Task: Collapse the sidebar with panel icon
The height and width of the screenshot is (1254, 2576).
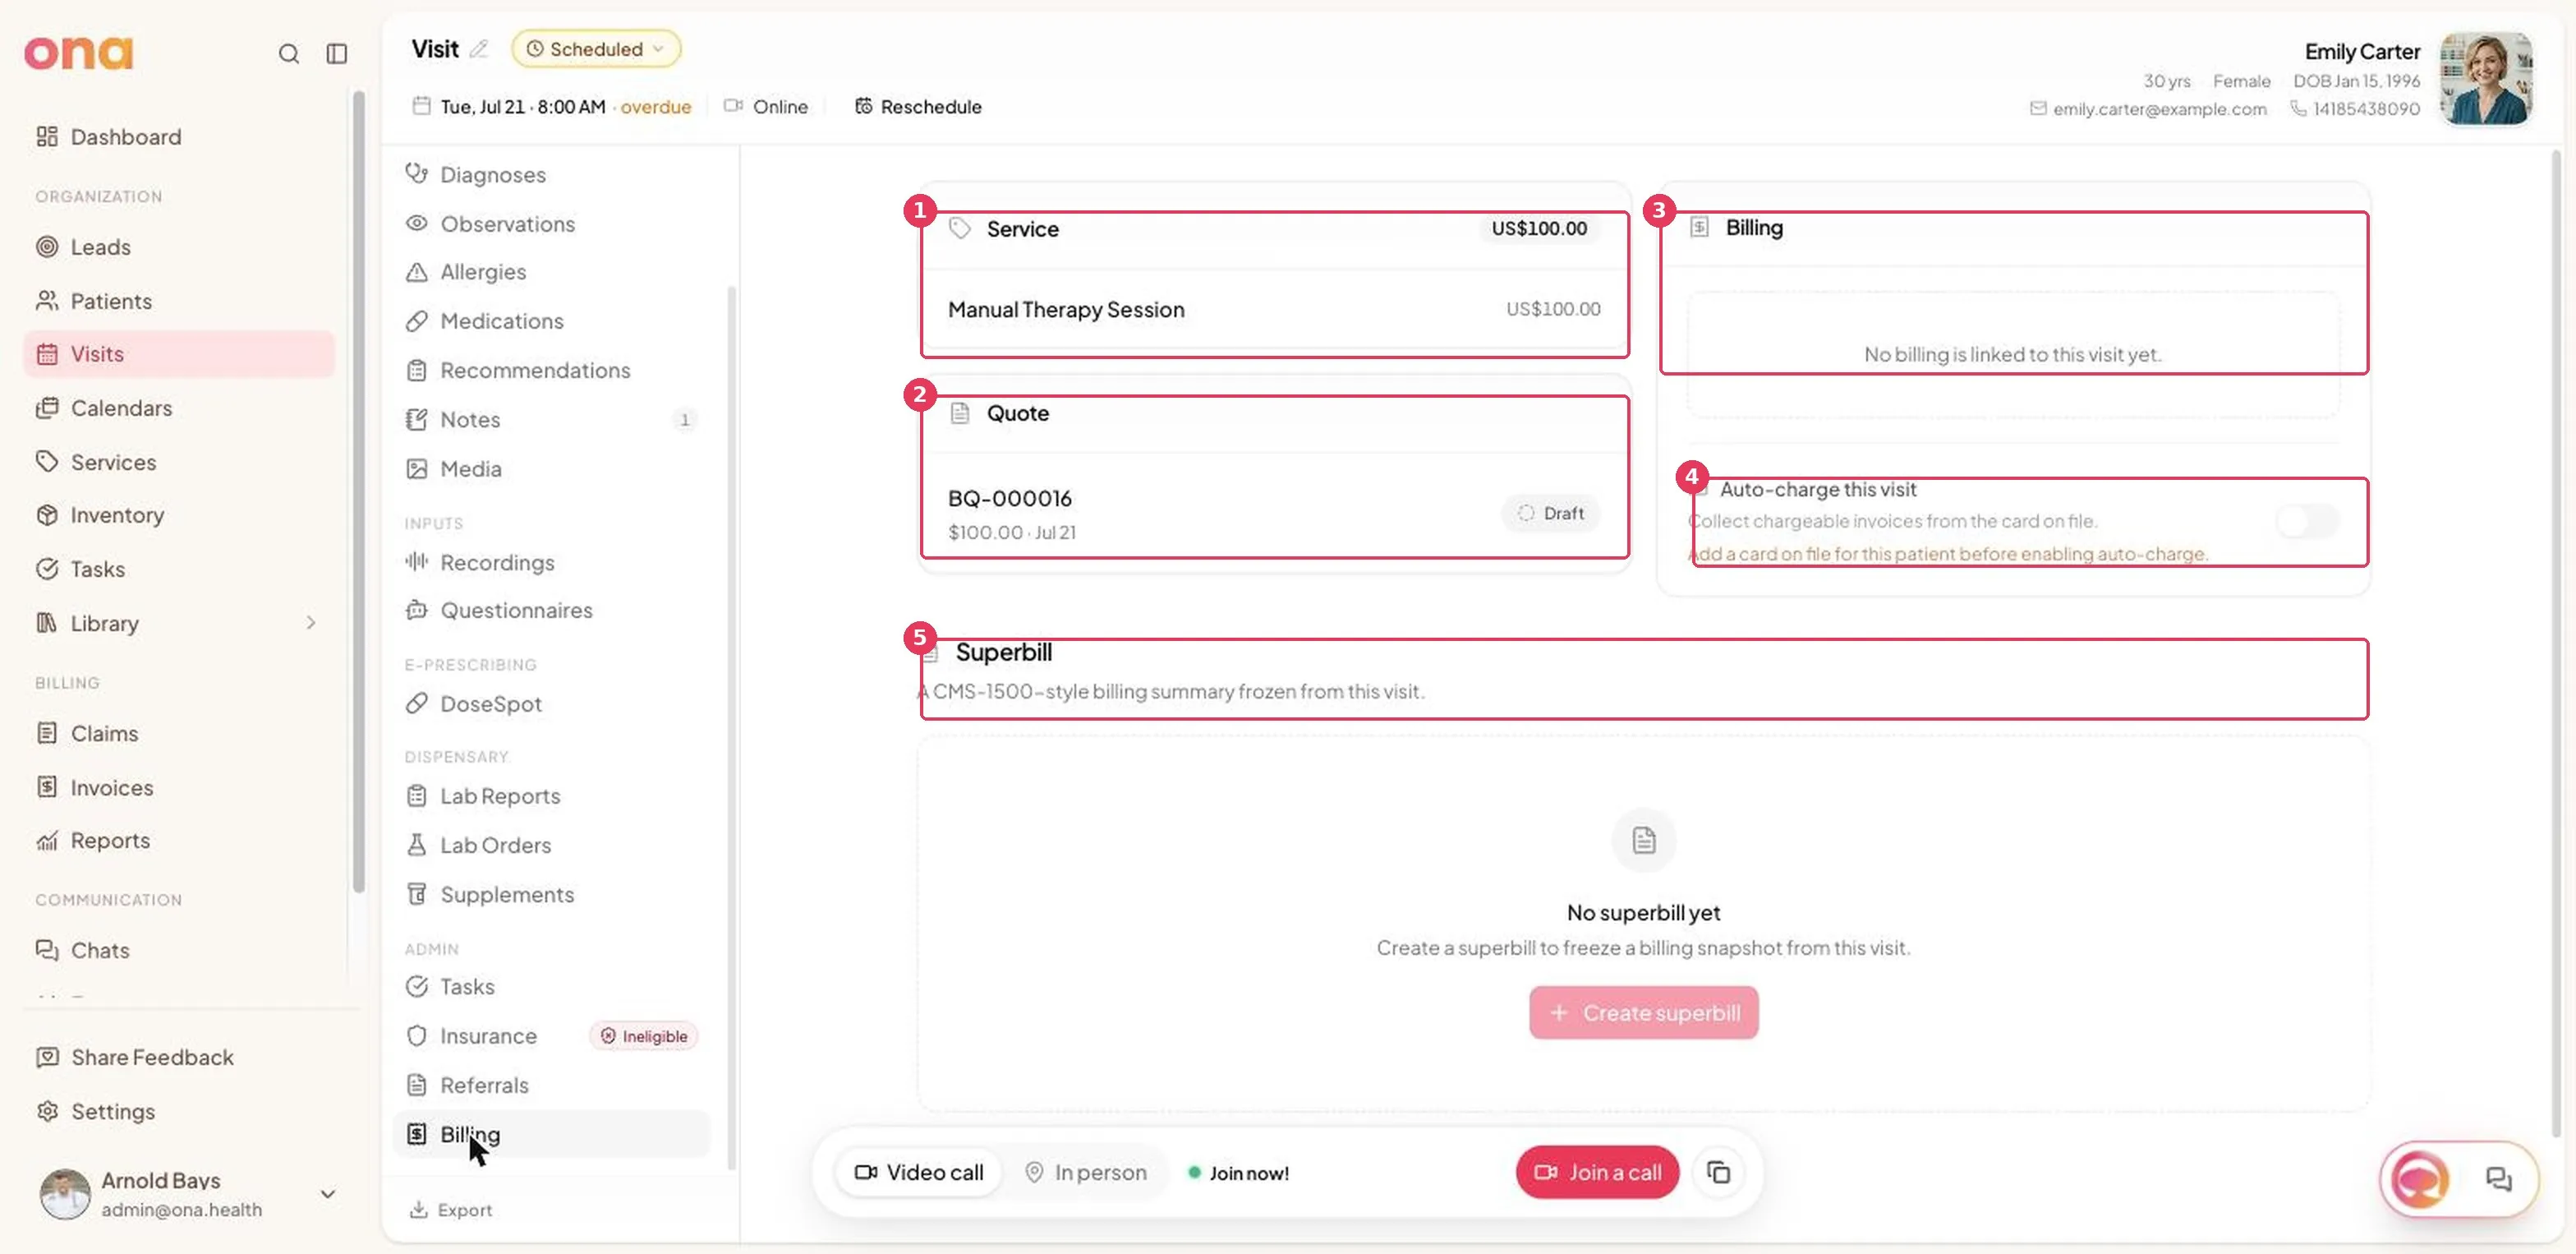Action: 337,53
